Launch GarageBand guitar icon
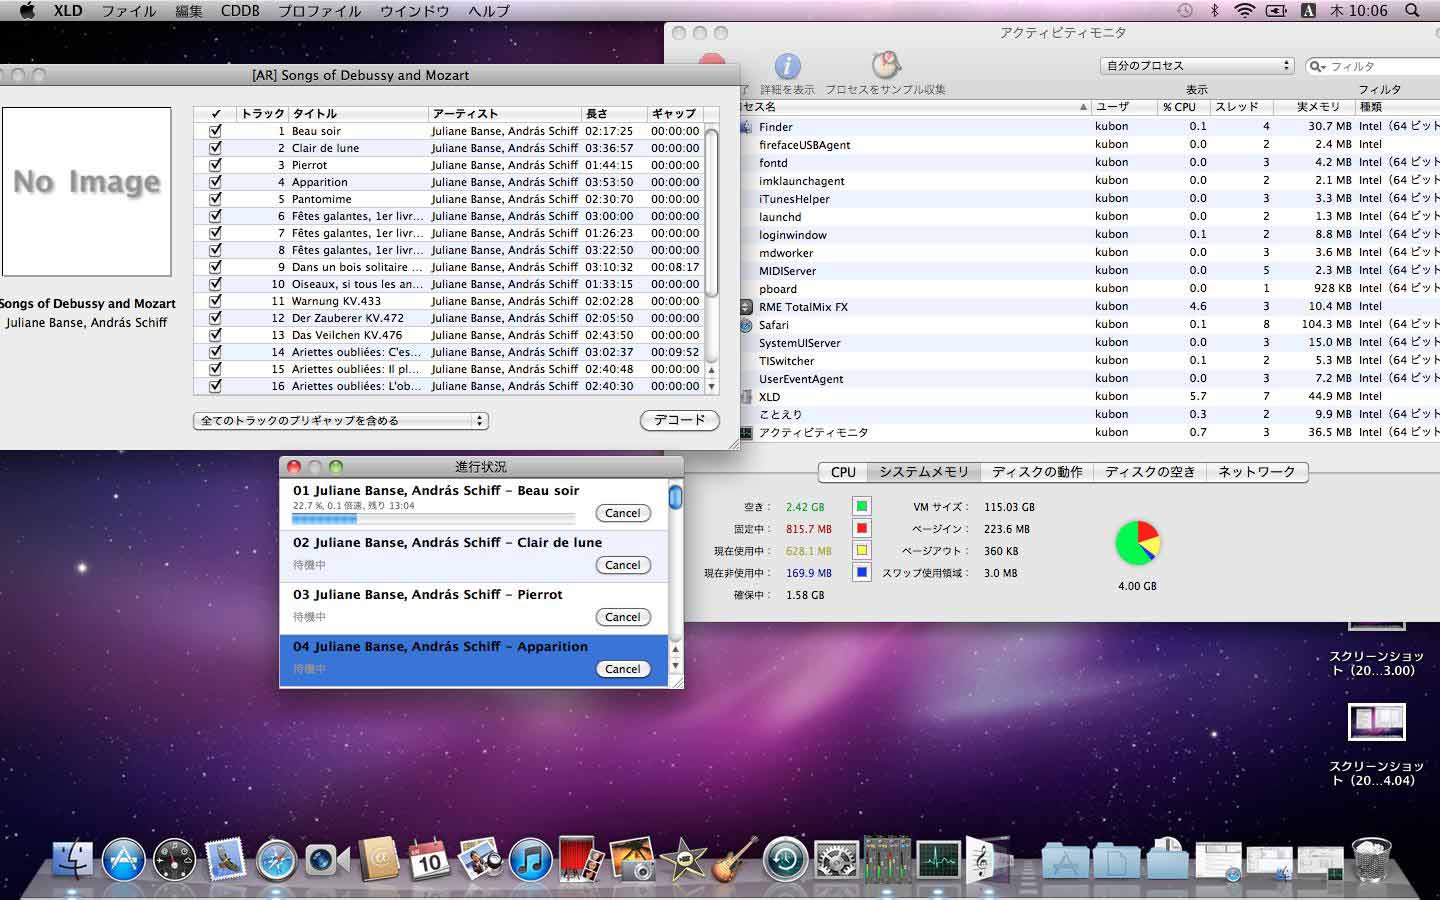Viewport: 1440px width, 900px height. [734, 859]
